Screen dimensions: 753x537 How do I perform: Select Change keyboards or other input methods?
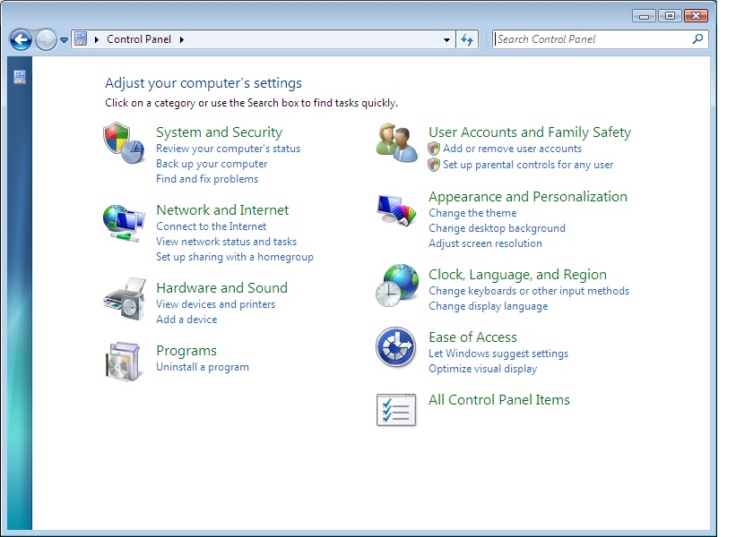pos(529,291)
